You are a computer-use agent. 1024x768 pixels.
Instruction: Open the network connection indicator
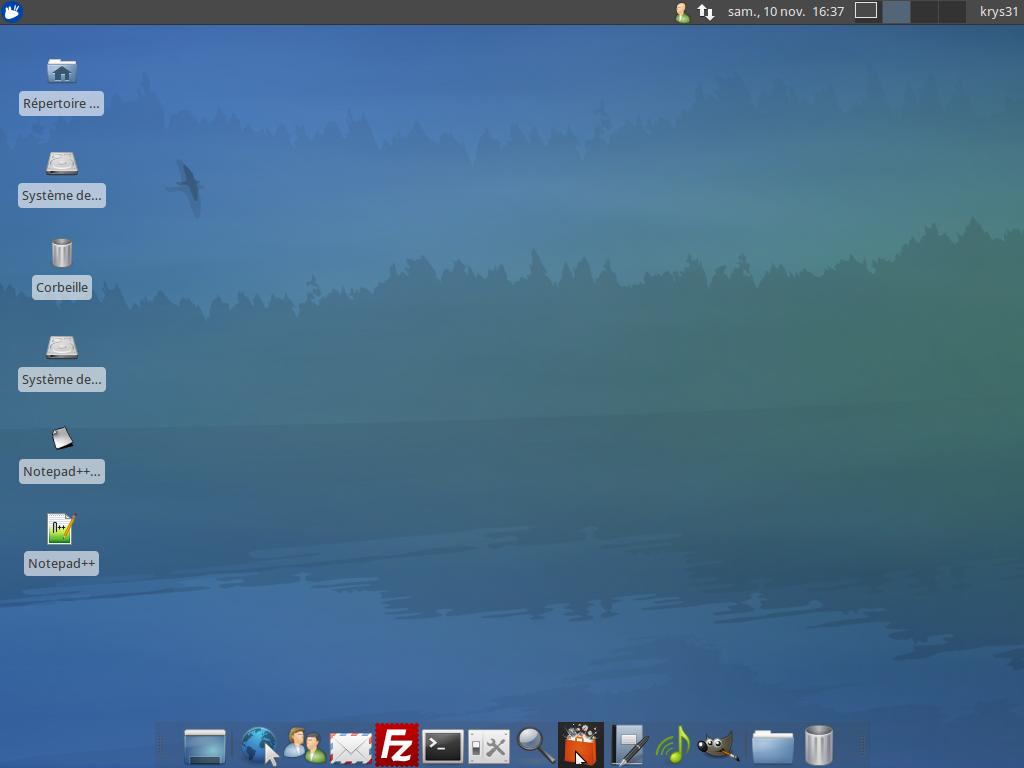click(x=705, y=12)
